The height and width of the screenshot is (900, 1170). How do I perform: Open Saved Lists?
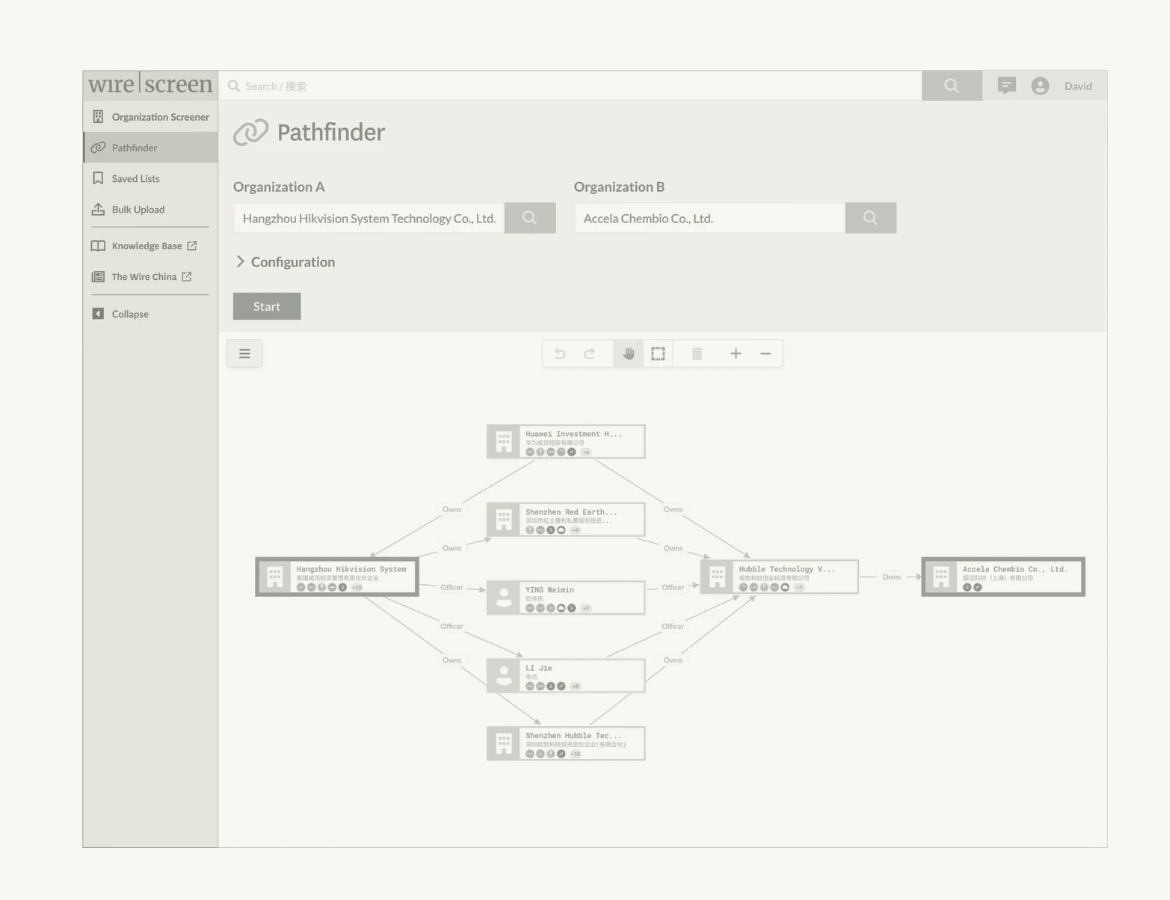click(150, 178)
